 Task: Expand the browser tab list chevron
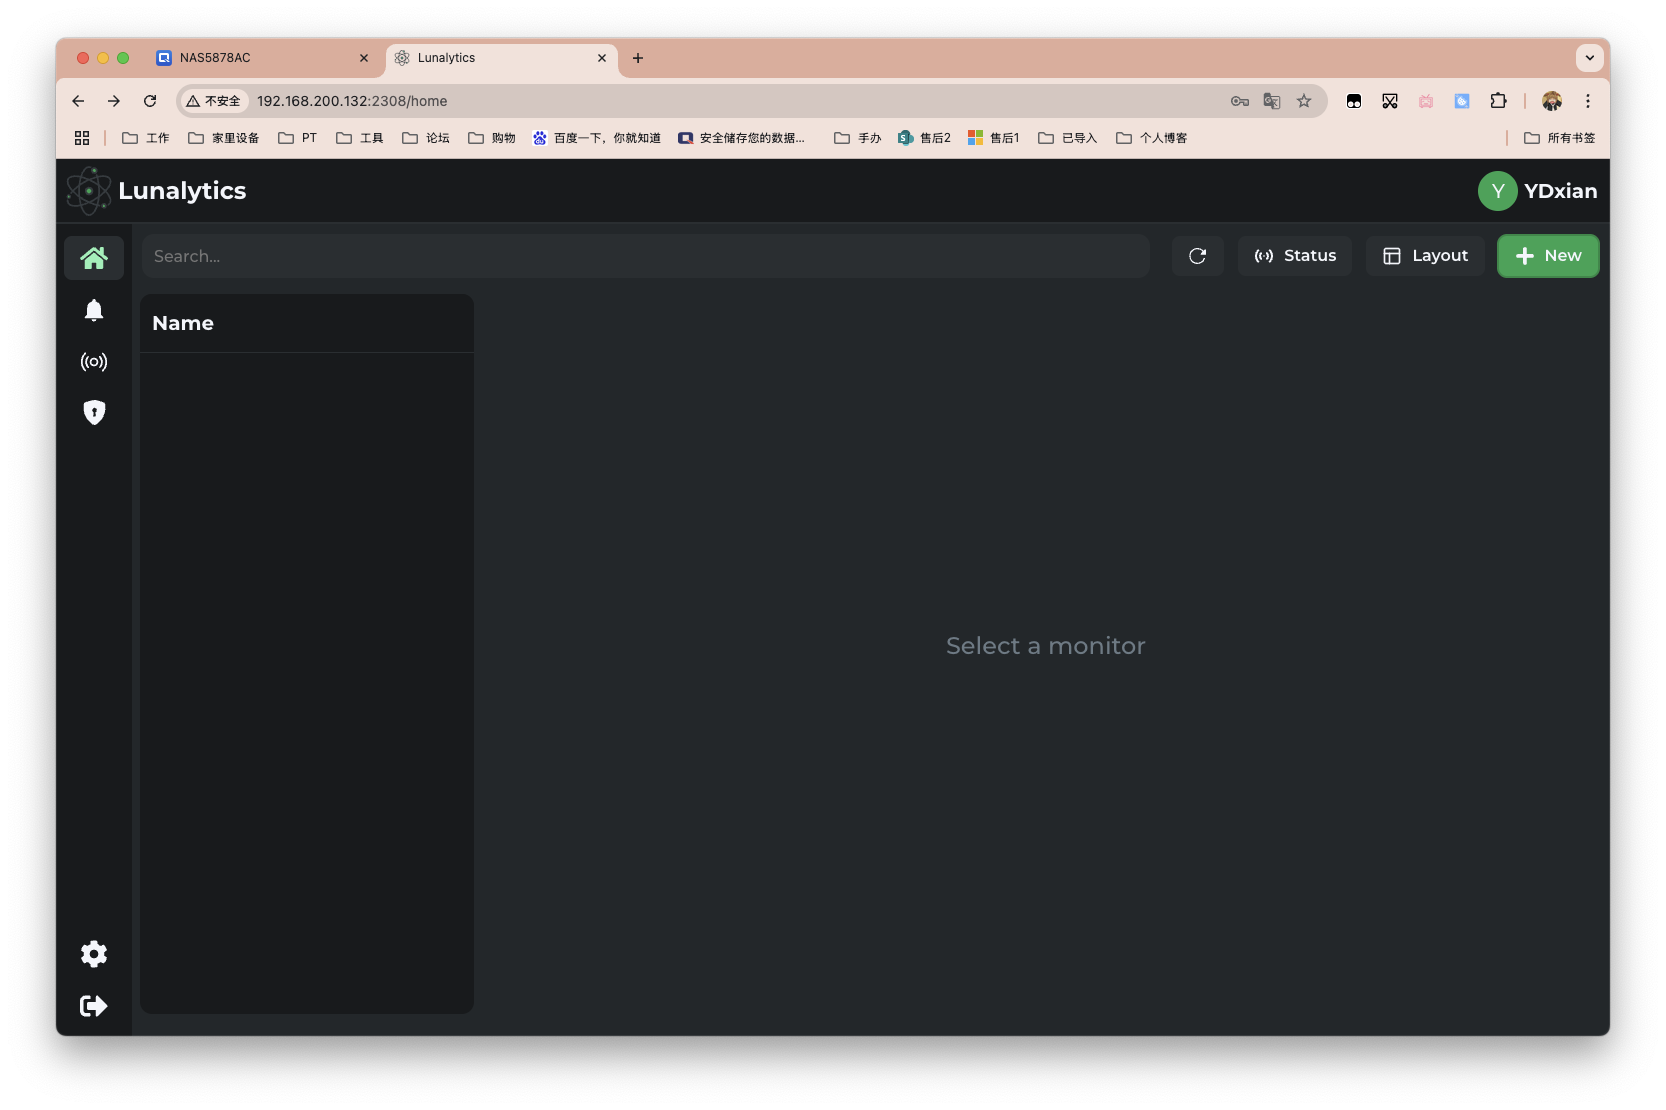(1589, 58)
